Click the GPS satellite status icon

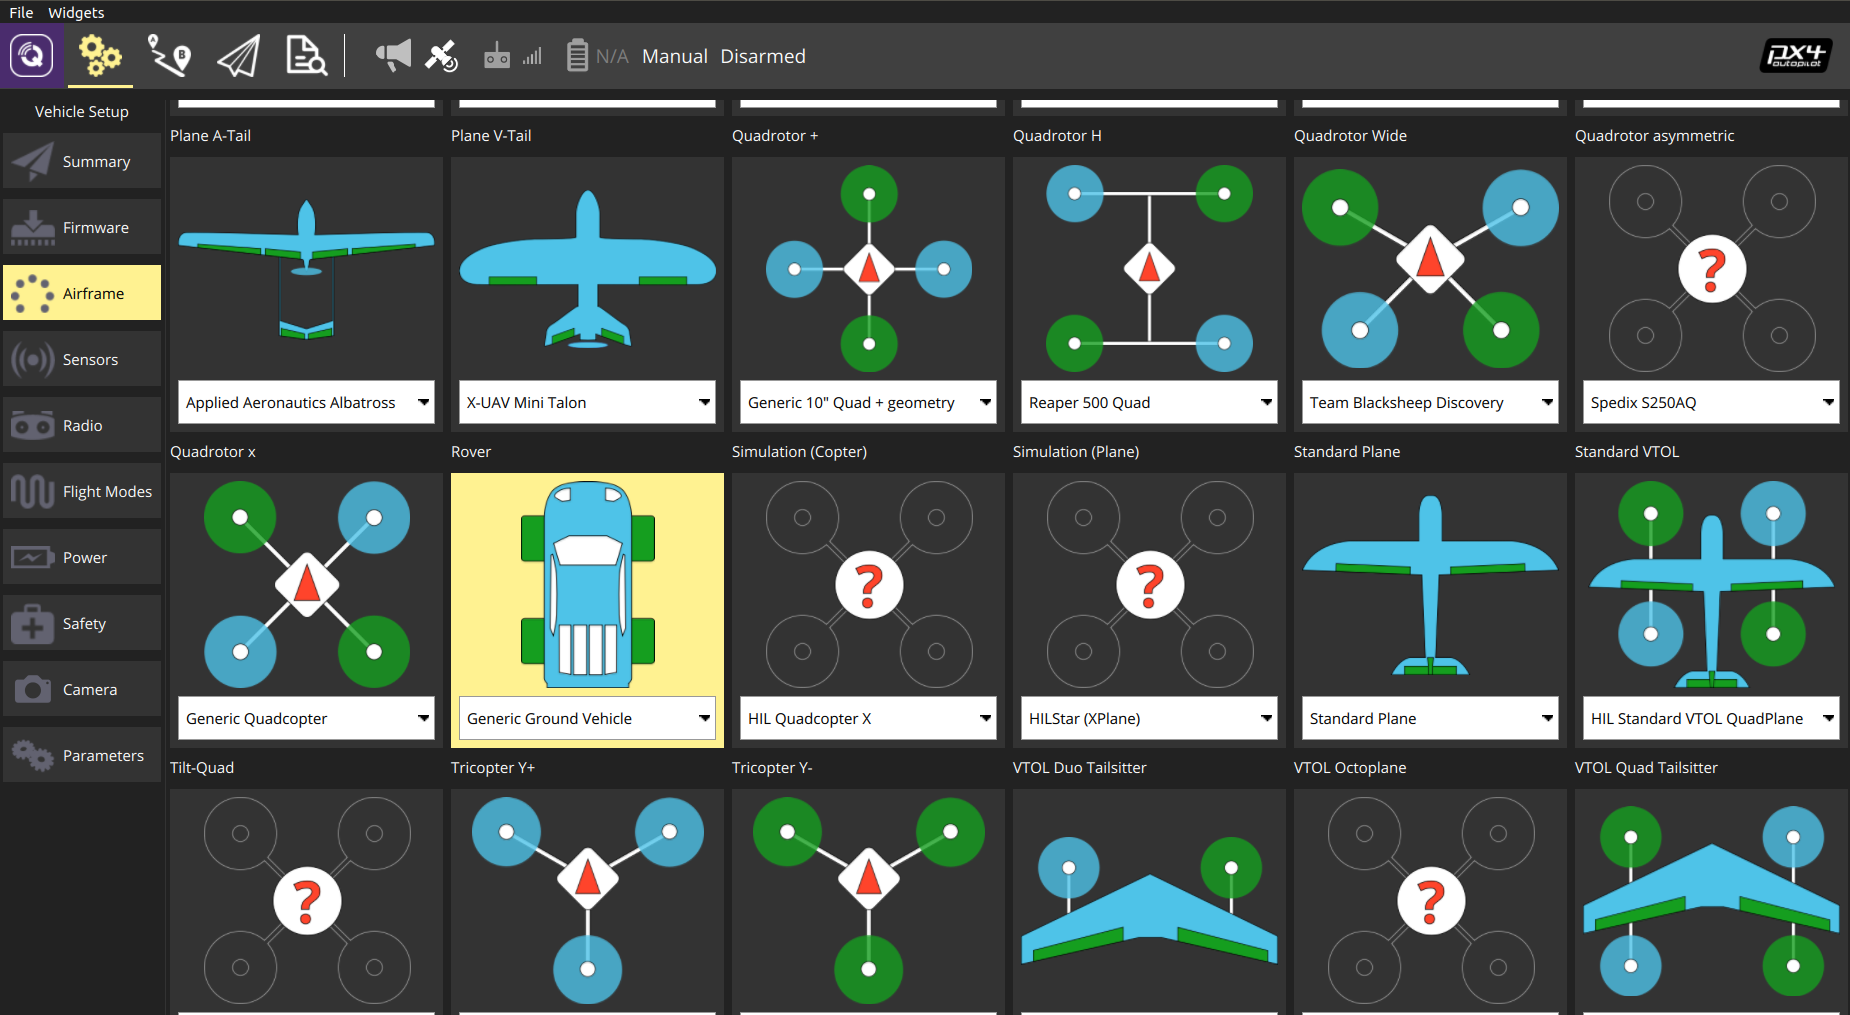(441, 56)
